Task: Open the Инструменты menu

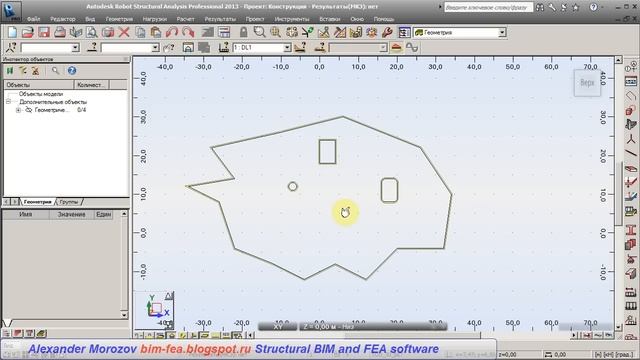Action: (292, 19)
